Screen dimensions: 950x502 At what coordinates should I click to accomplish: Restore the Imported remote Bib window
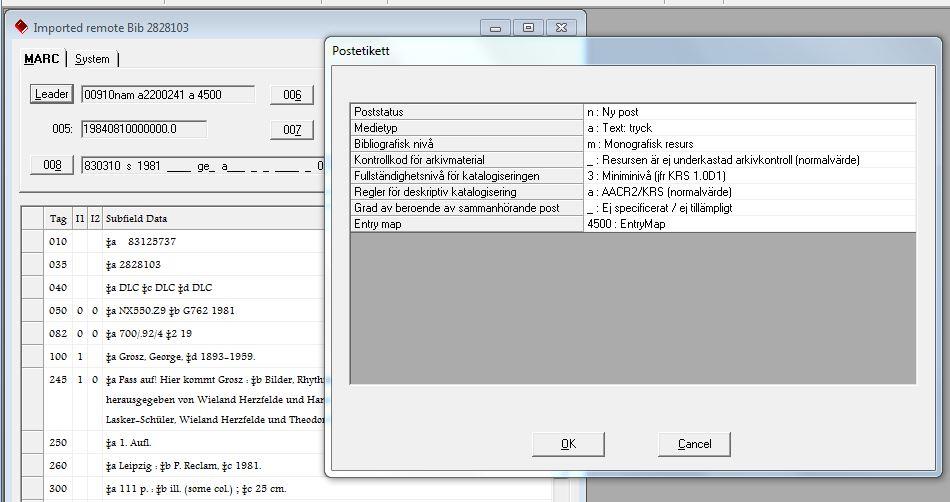pyautogui.click(x=528, y=28)
